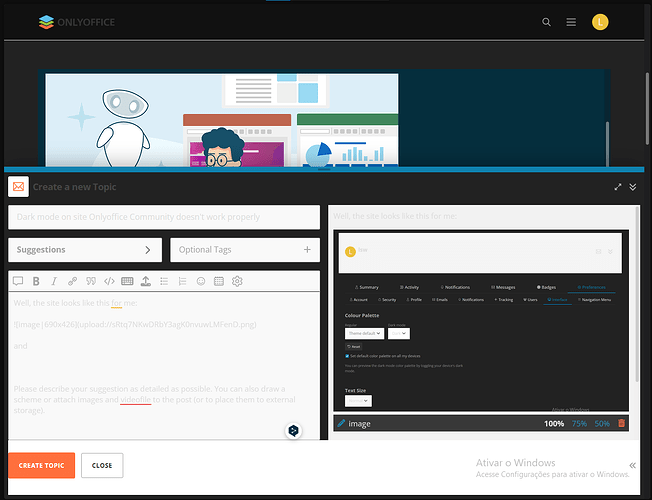Delete the image using the trash icon
The height and width of the screenshot is (500, 652).
[621, 424]
